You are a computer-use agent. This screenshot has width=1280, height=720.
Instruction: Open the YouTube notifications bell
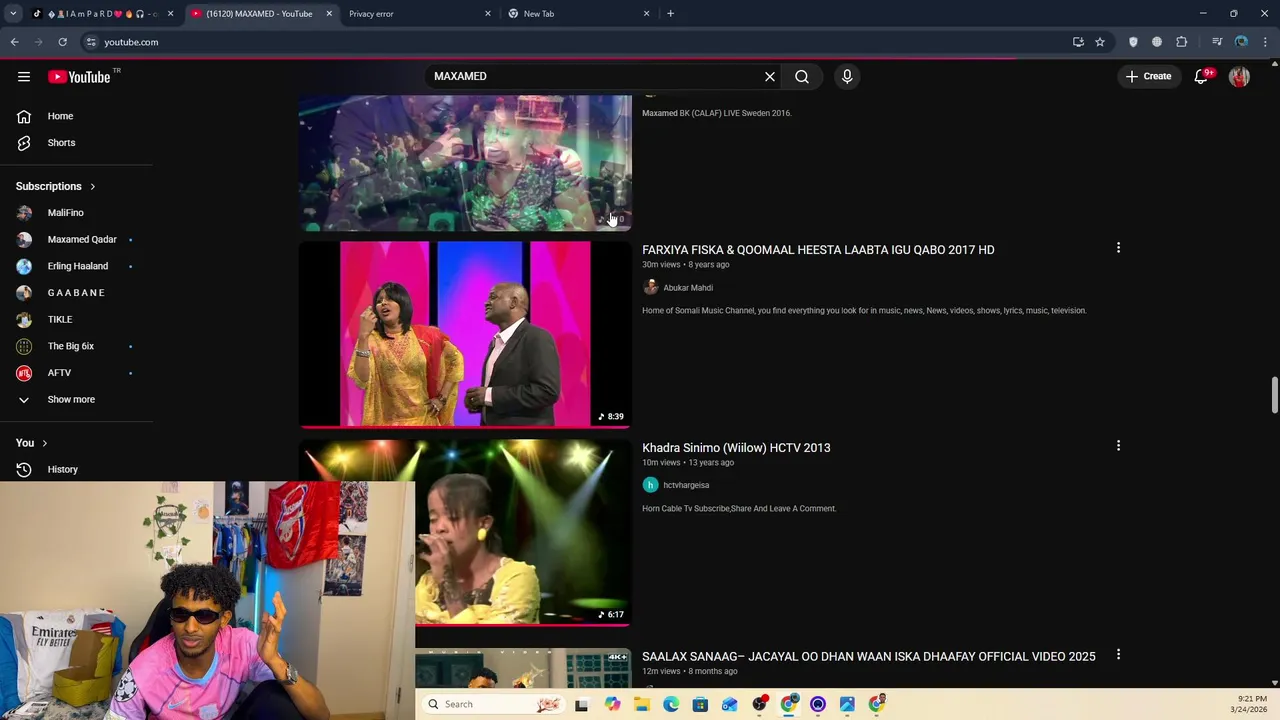[1202, 77]
